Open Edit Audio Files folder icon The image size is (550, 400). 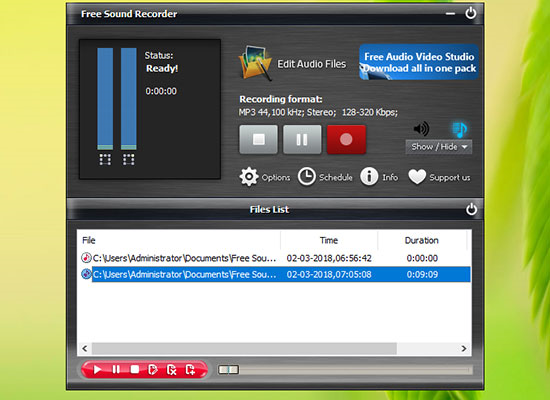coord(255,63)
